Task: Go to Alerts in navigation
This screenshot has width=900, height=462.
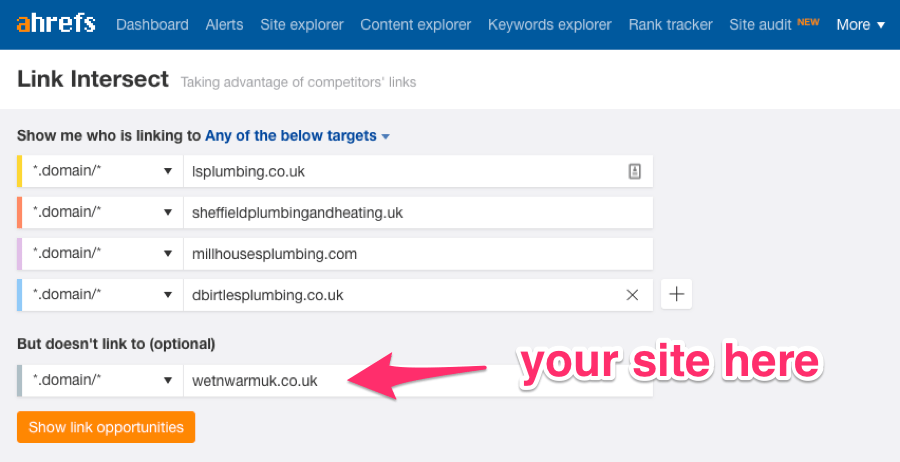Action: click(224, 24)
